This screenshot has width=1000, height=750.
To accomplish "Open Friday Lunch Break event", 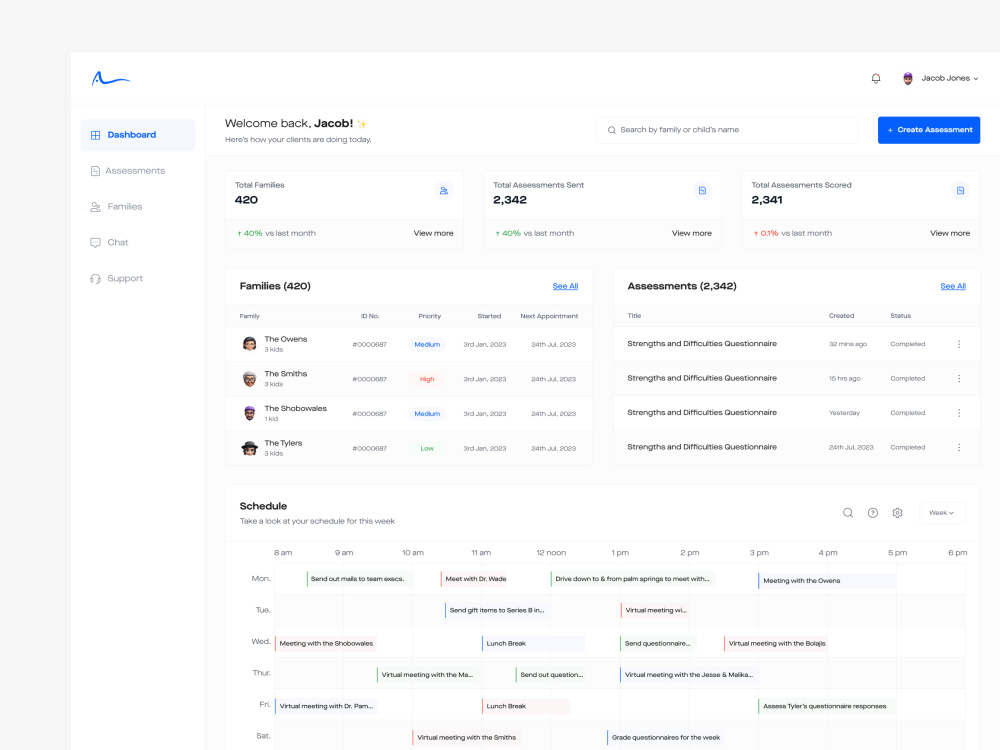I will pos(526,706).
